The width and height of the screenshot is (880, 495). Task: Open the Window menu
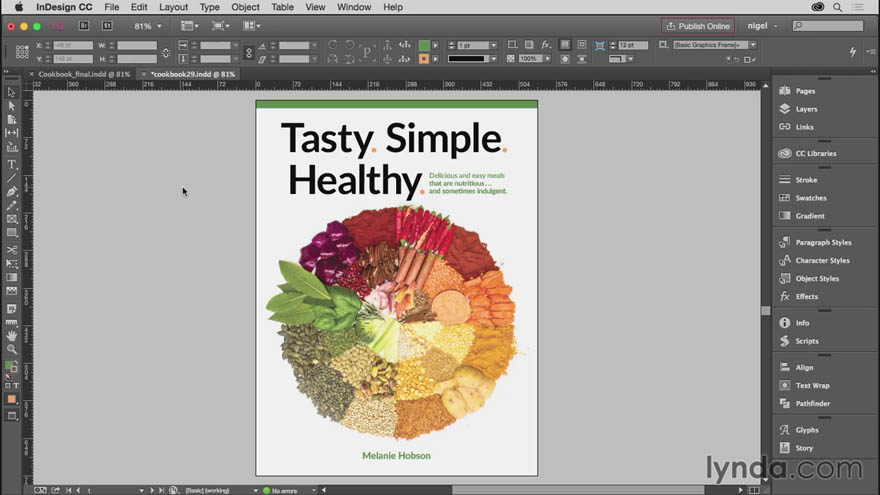354,7
